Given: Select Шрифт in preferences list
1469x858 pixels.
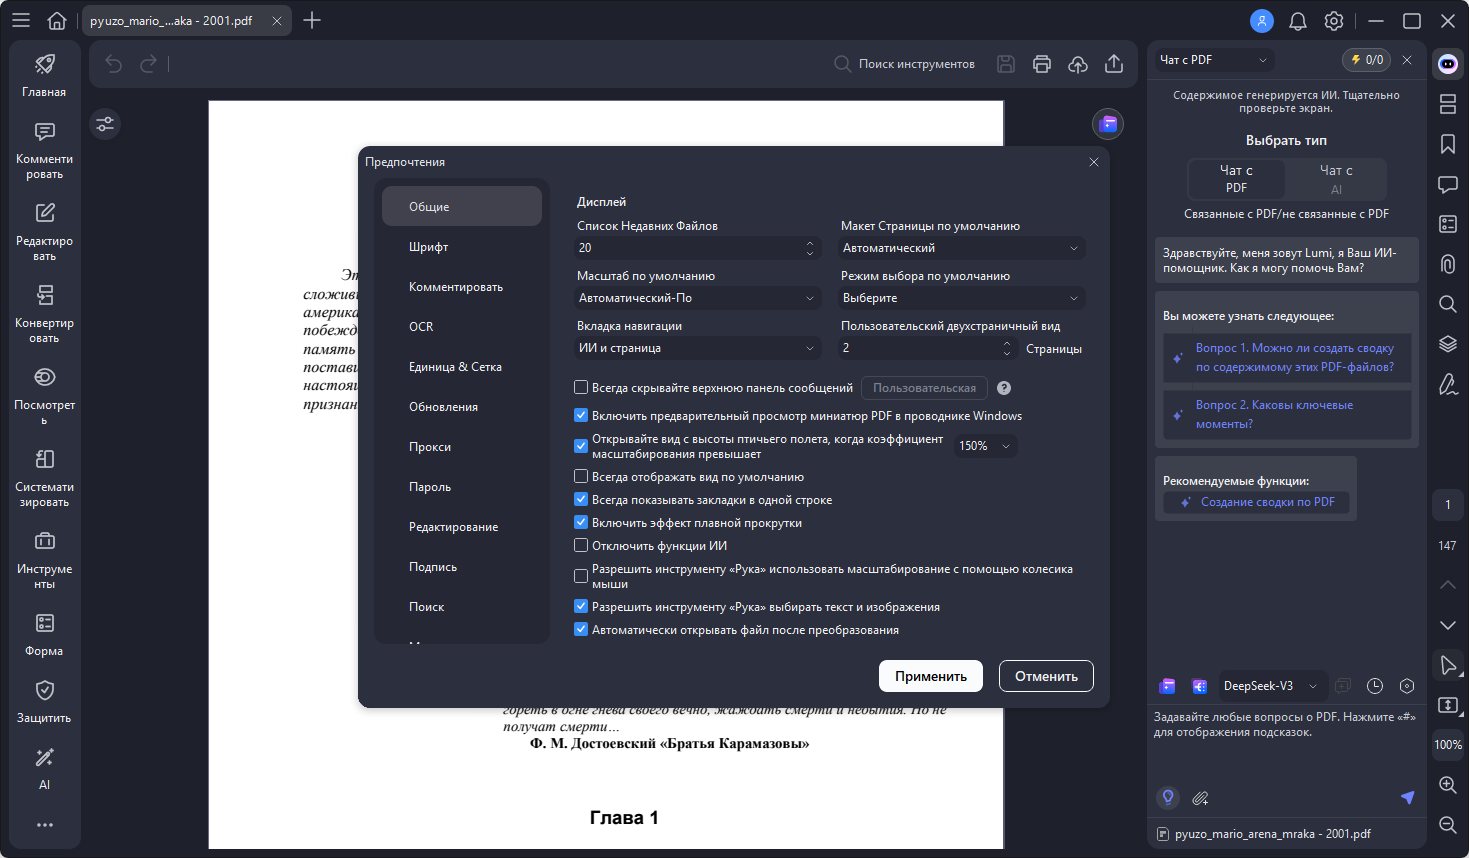Looking at the screenshot, I should [429, 247].
